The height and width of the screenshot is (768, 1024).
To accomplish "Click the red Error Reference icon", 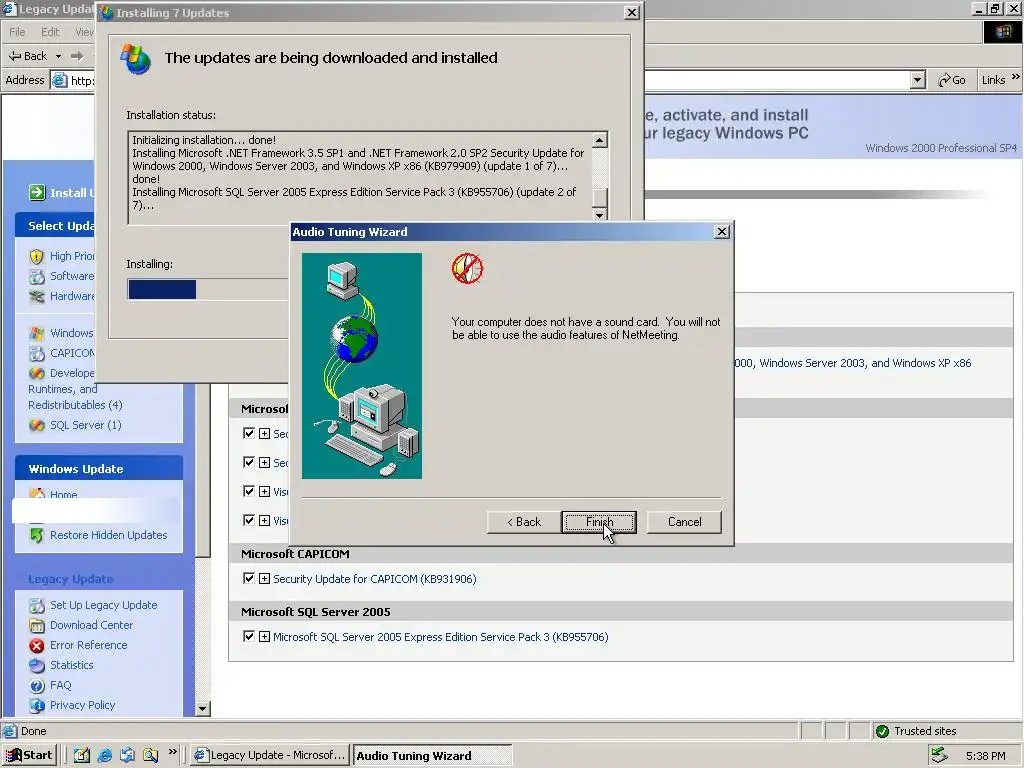I will point(37,645).
